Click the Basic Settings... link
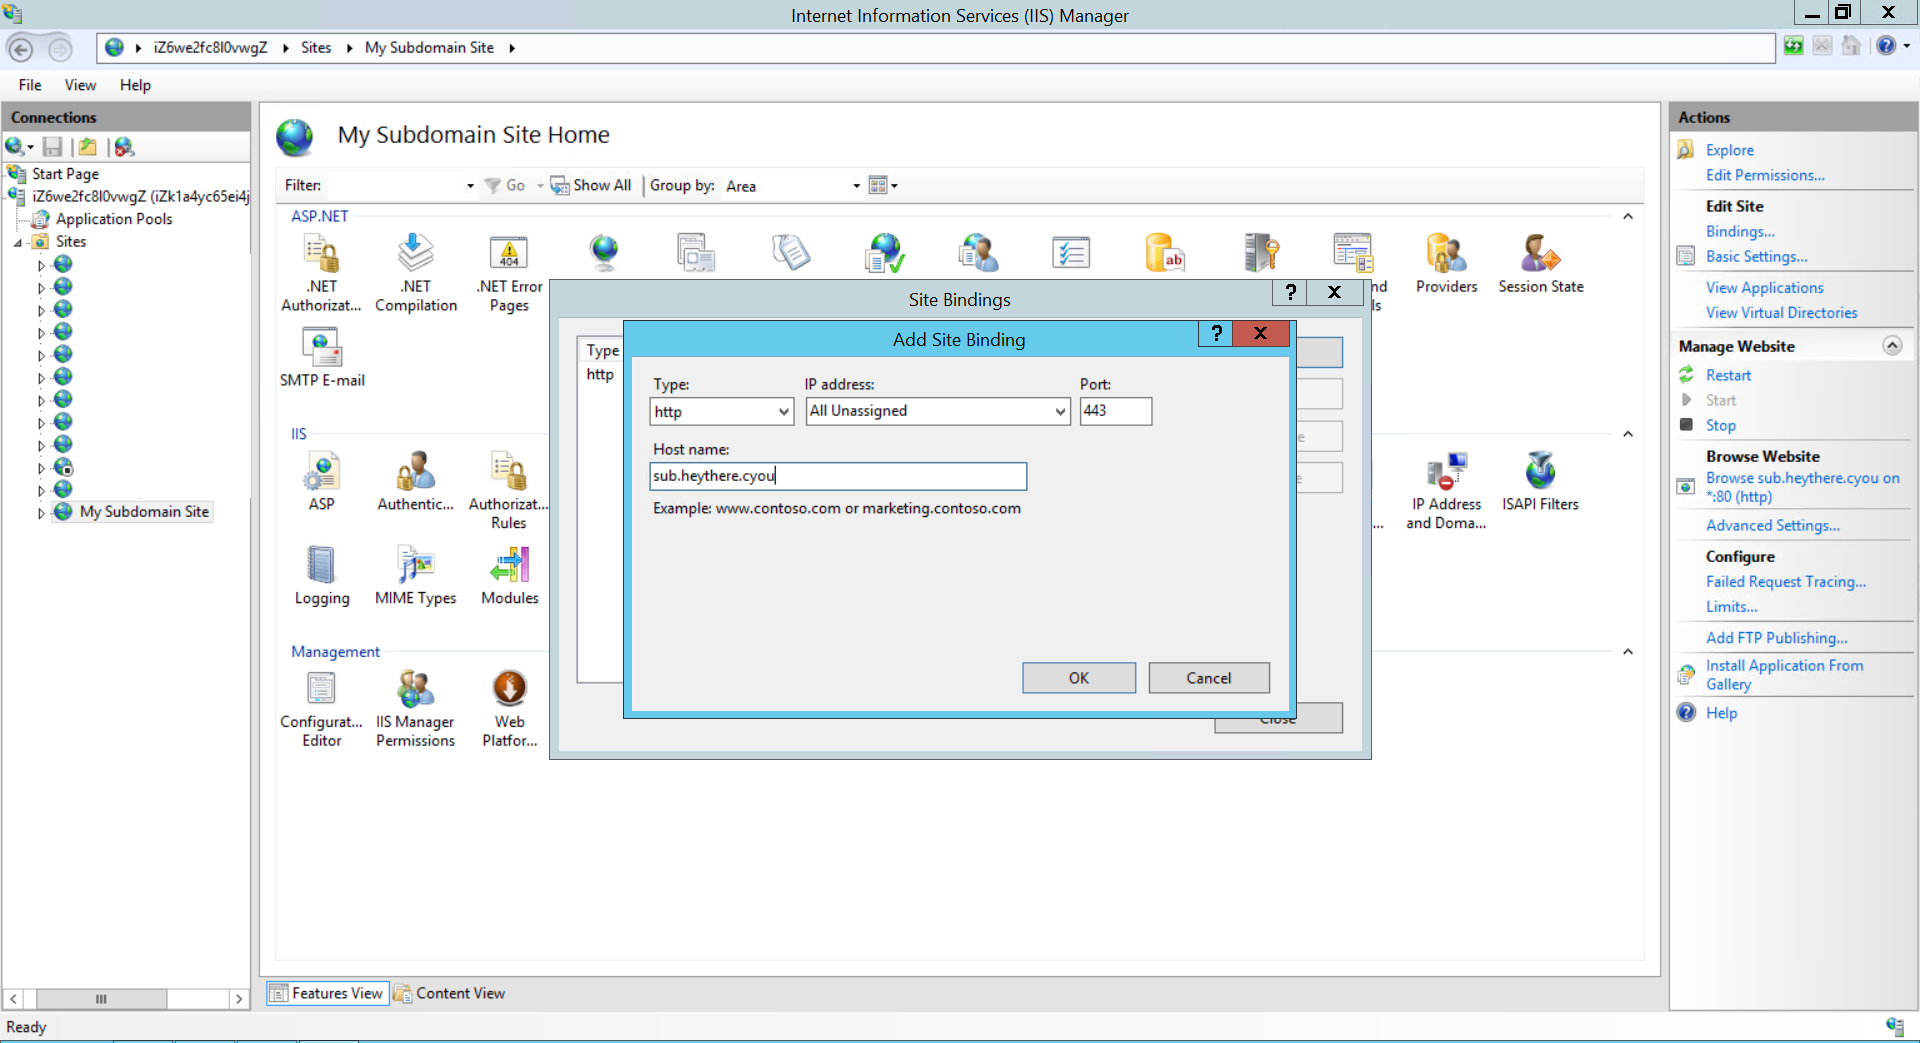Image resolution: width=1920 pixels, height=1043 pixels. coord(1756,257)
